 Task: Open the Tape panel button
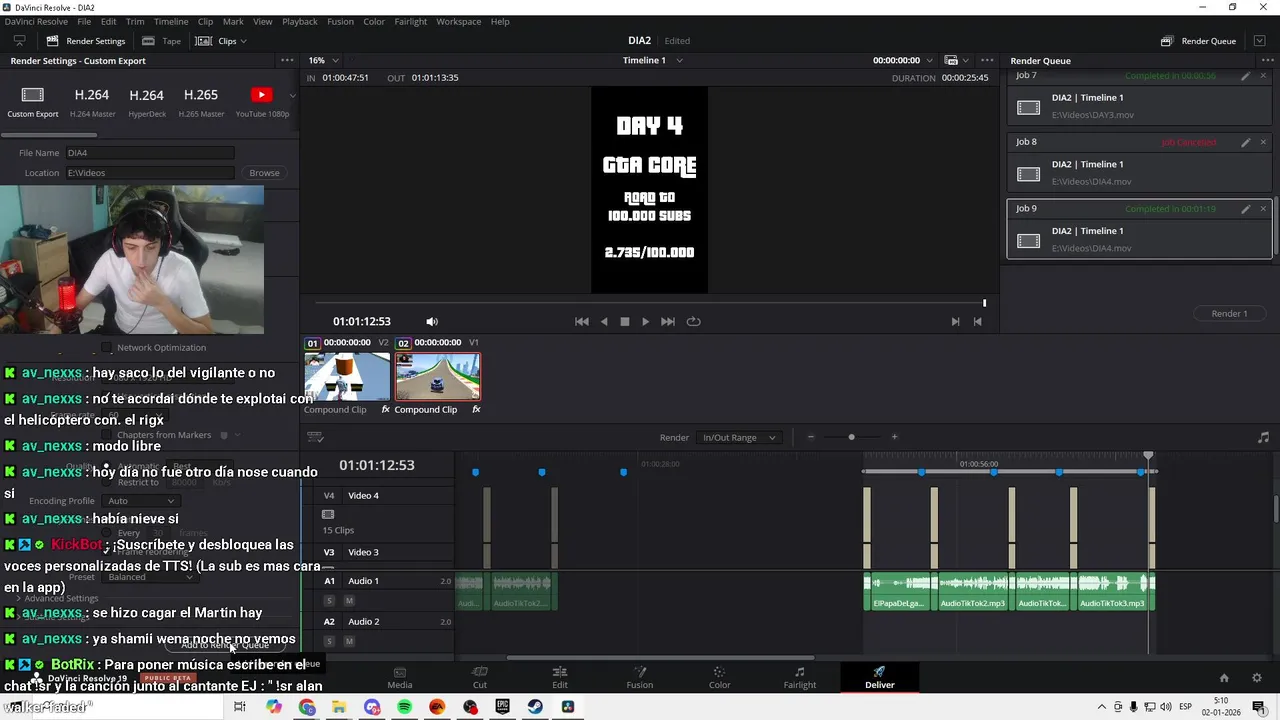pyautogui.click(x=161, y=41)
